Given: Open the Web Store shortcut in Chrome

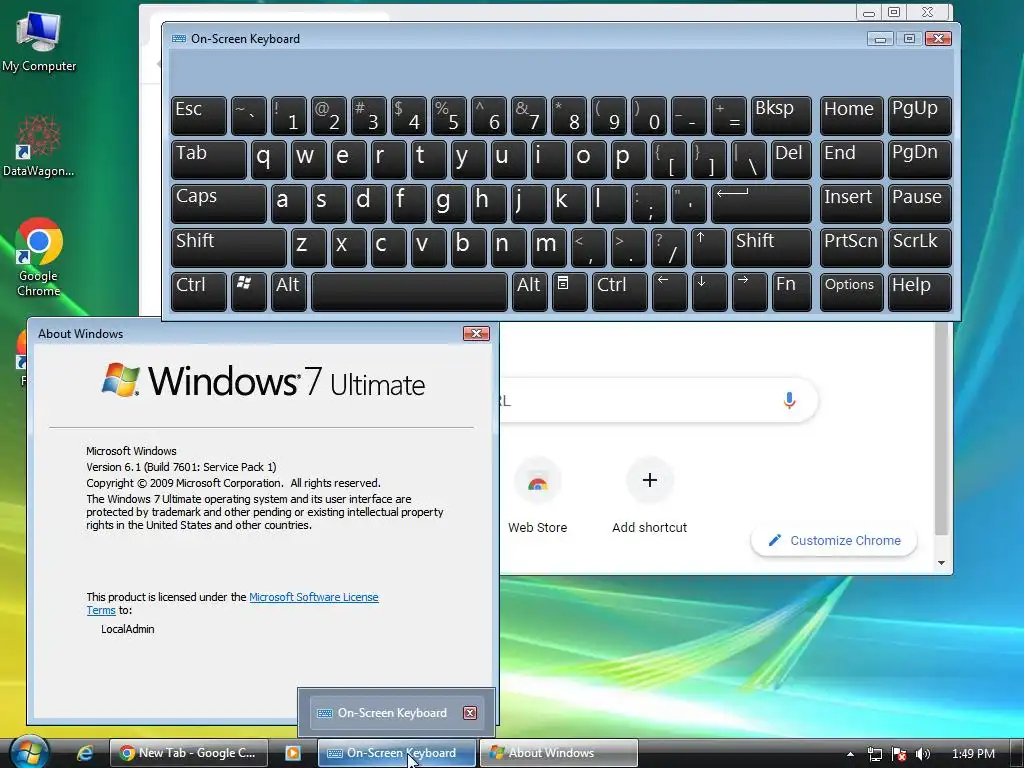Looking at the screenshot, I should 537,496.
